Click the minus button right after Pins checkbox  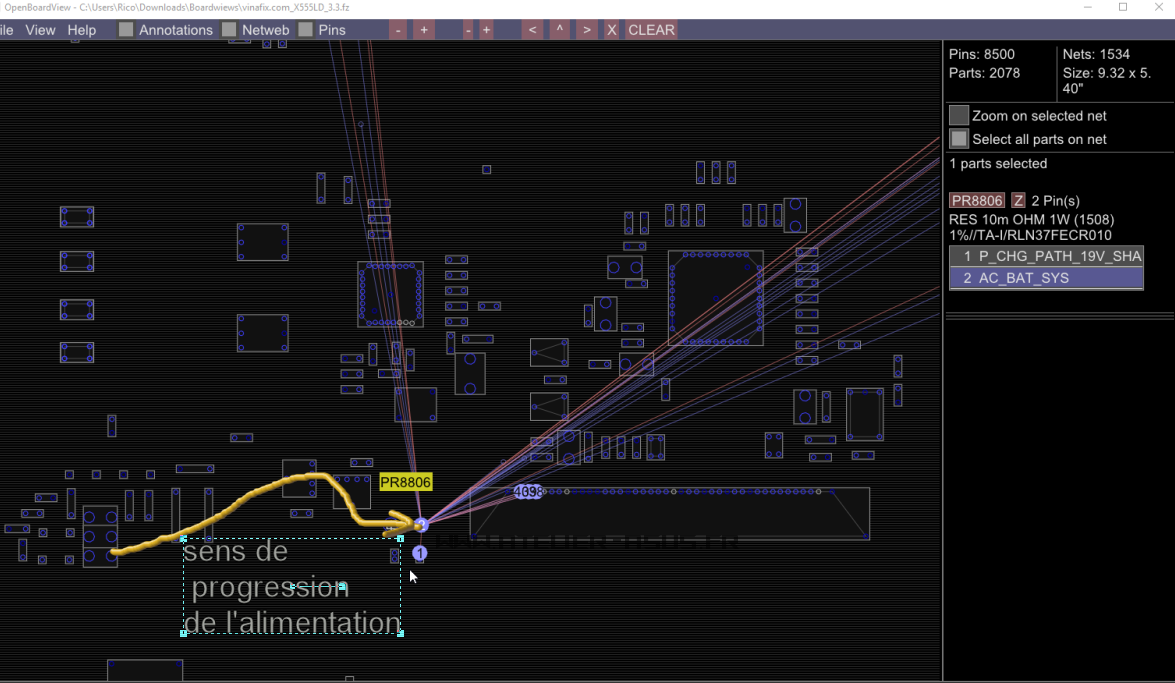click(x=398, y=30)
